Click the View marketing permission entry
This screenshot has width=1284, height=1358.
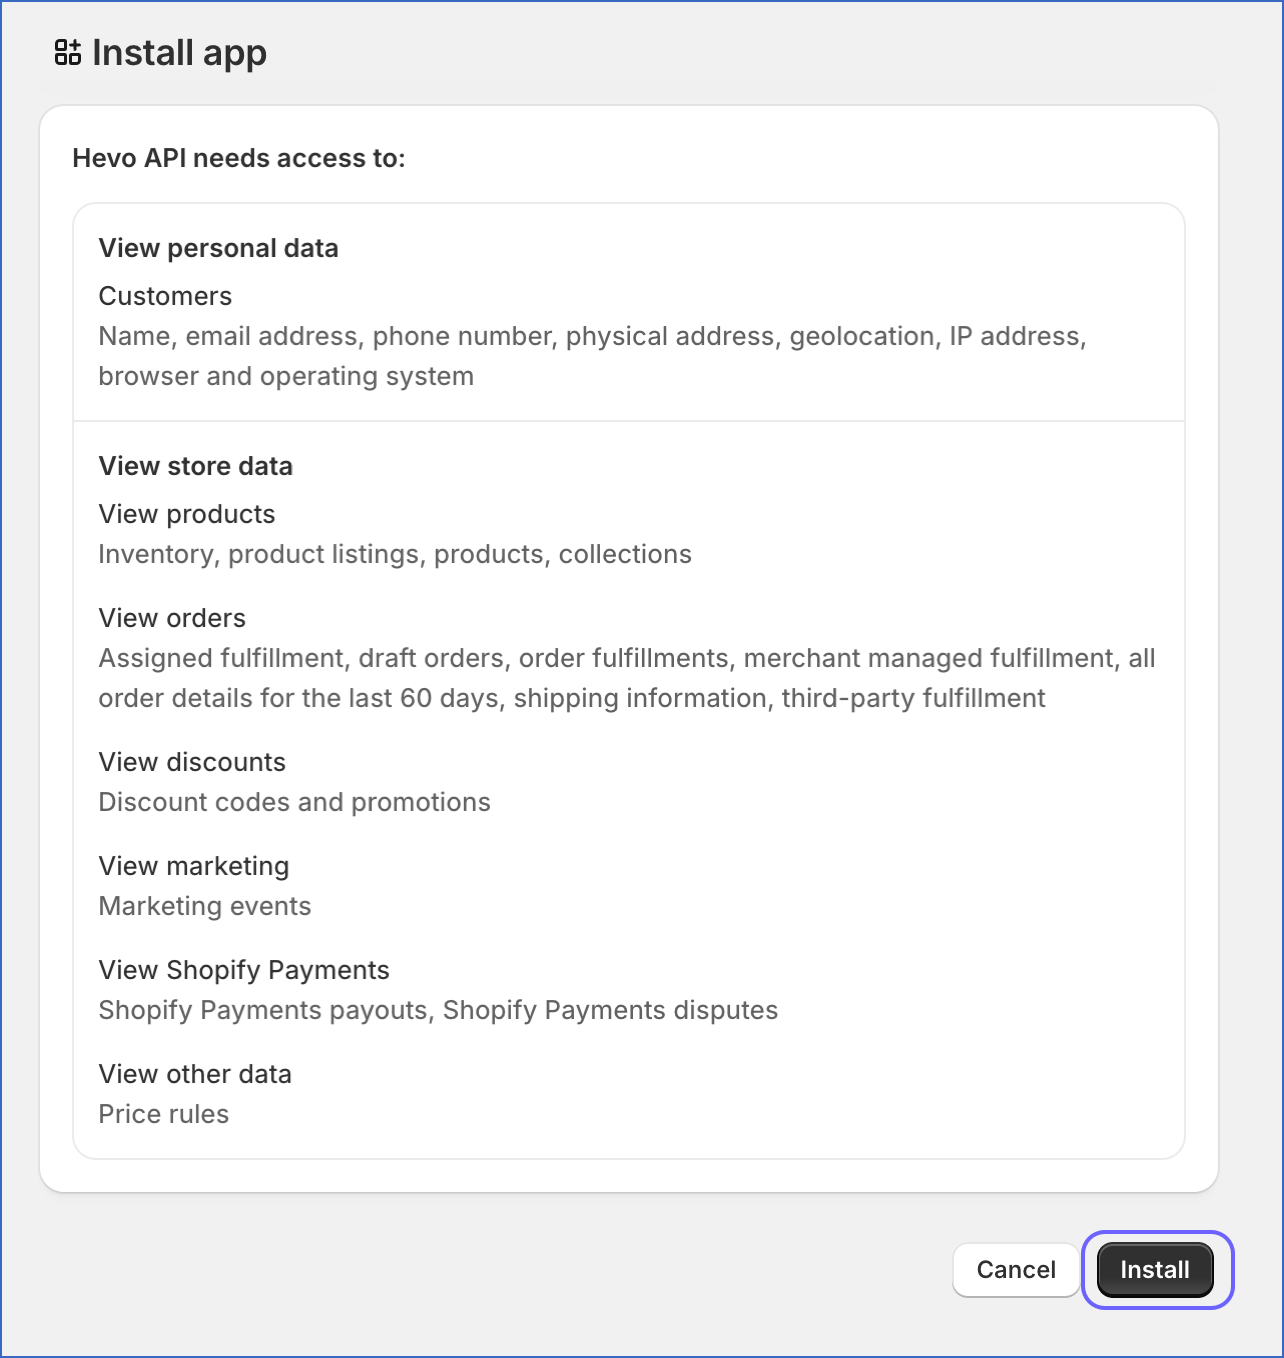click(x=193, y=866)
